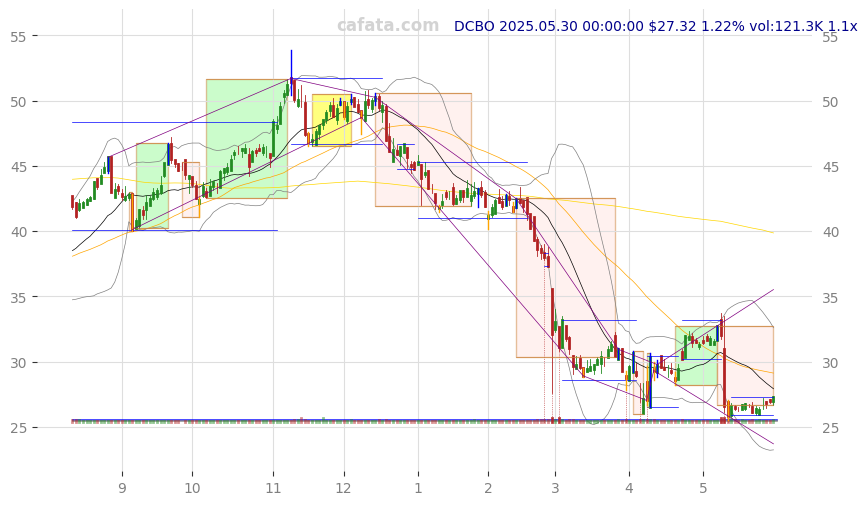
Task: Click the 35 label on left price axis
Action: (x=18, y=298)
